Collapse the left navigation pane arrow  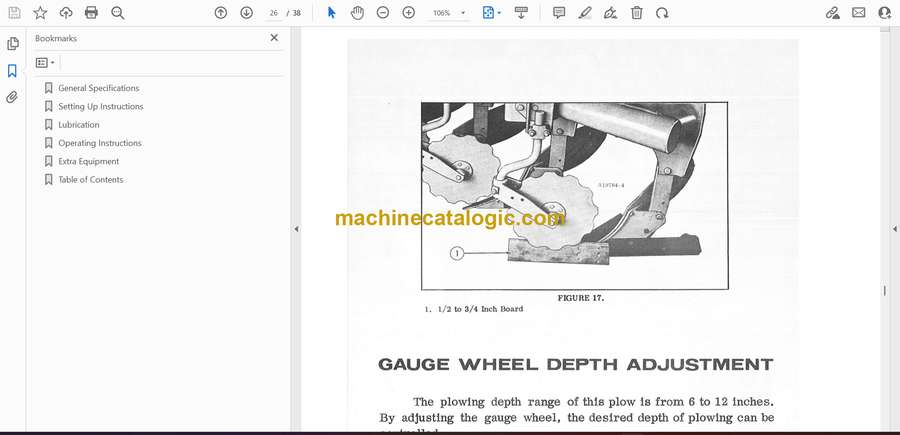[x=296, y=229]
